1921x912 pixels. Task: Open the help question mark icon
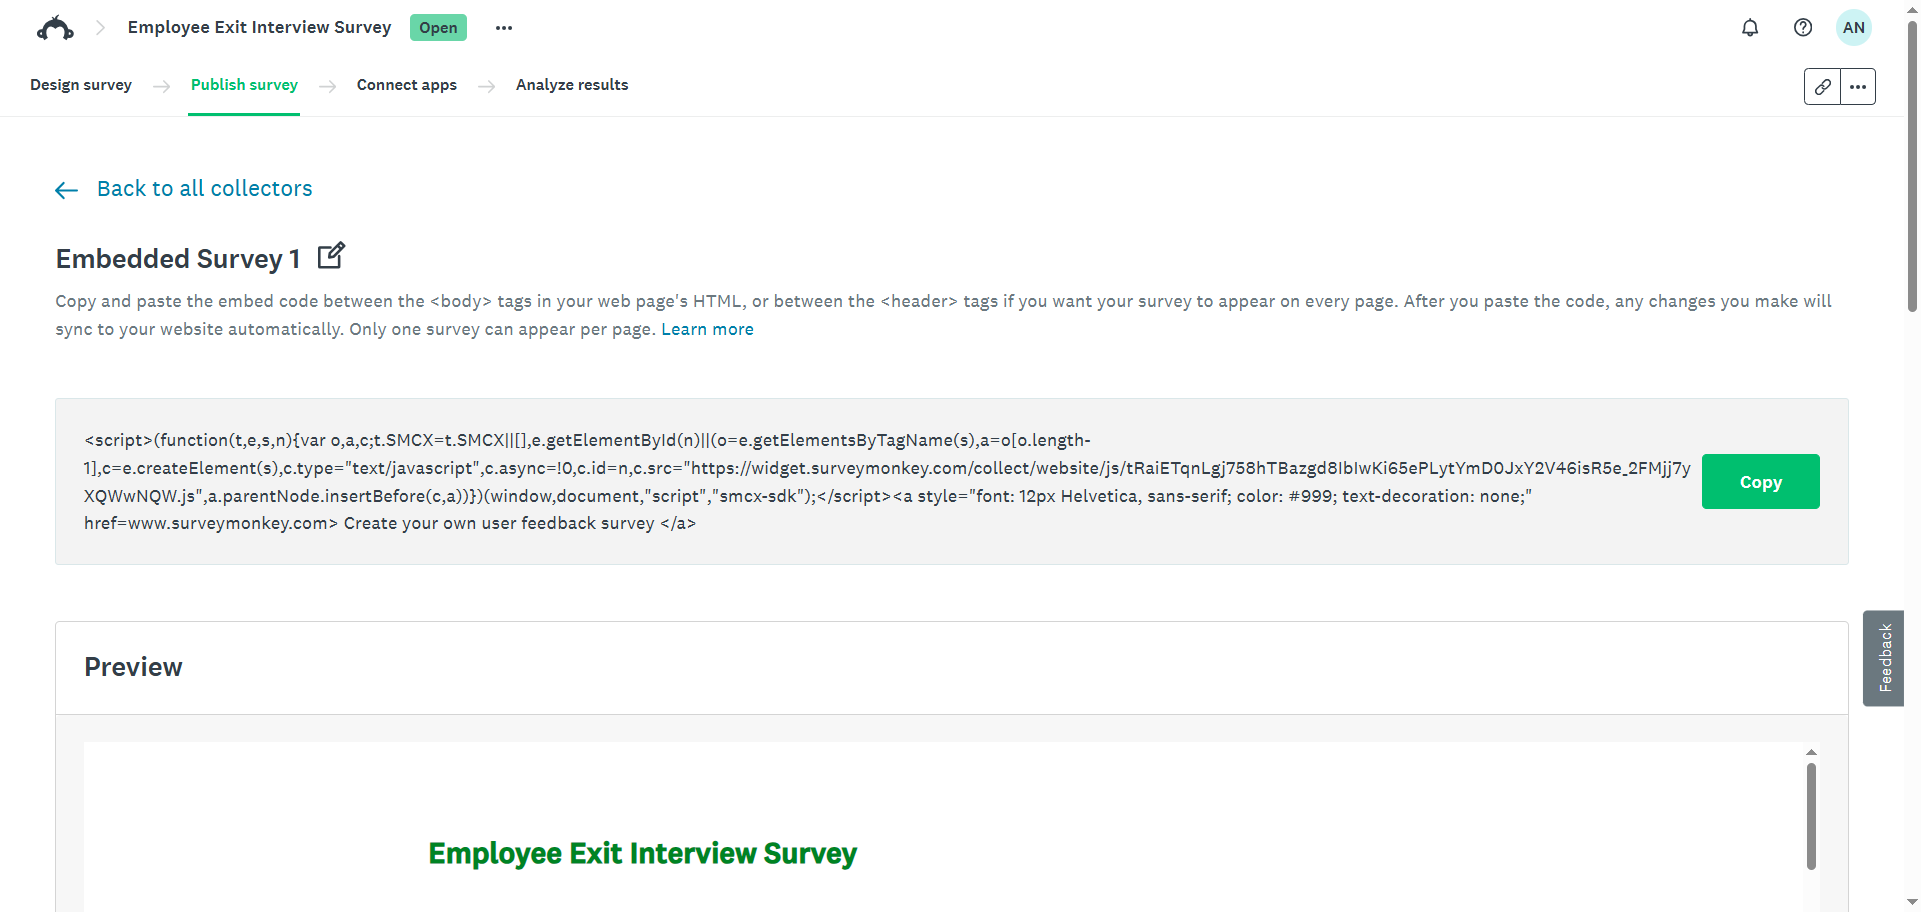(x=1803, y=28)
